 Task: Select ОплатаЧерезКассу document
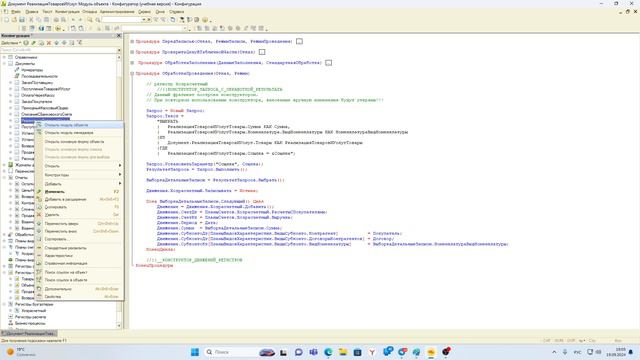pos(38,95)
